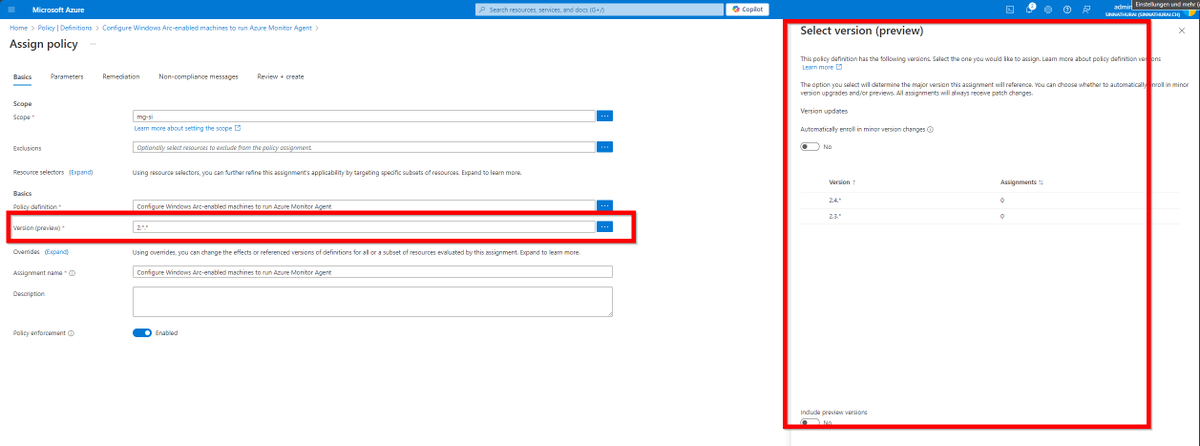
Task: Click the info icon next to Policy enforcement
Action: pyautogui.click(x=71, y=333)
